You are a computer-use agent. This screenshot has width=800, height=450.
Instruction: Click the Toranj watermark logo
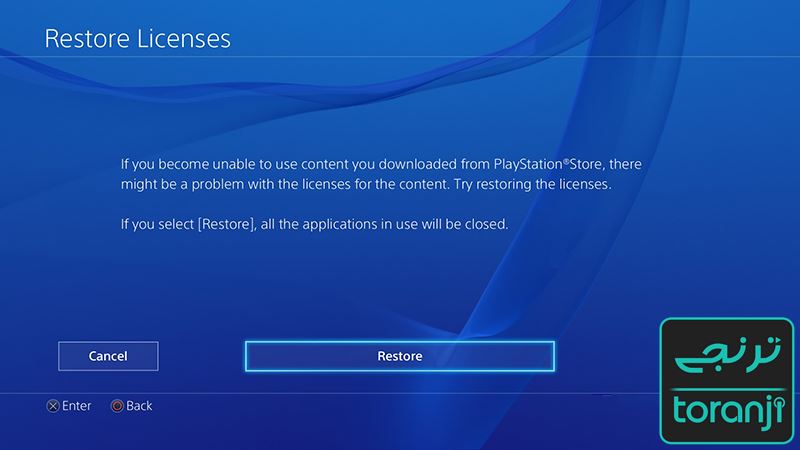[727, 381]
